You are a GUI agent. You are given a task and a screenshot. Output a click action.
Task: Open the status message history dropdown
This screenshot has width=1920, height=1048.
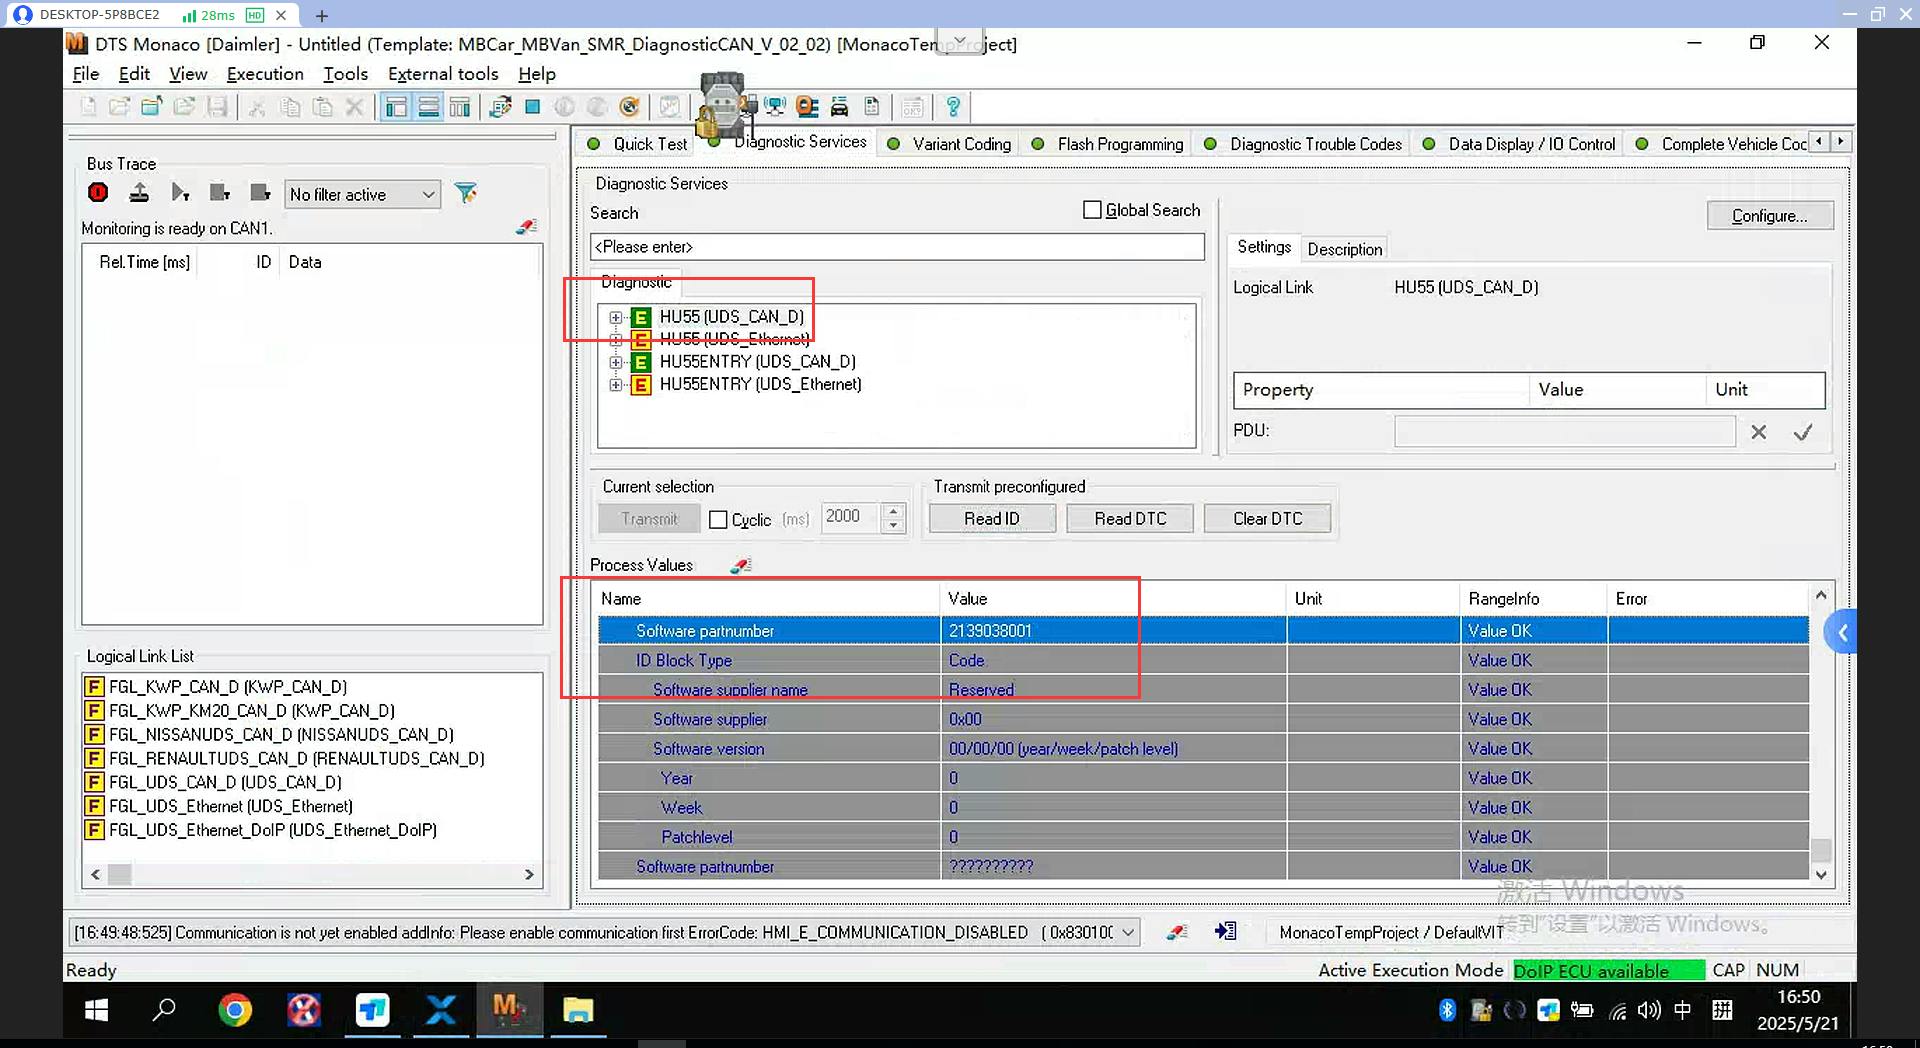tap(1128, 932)
